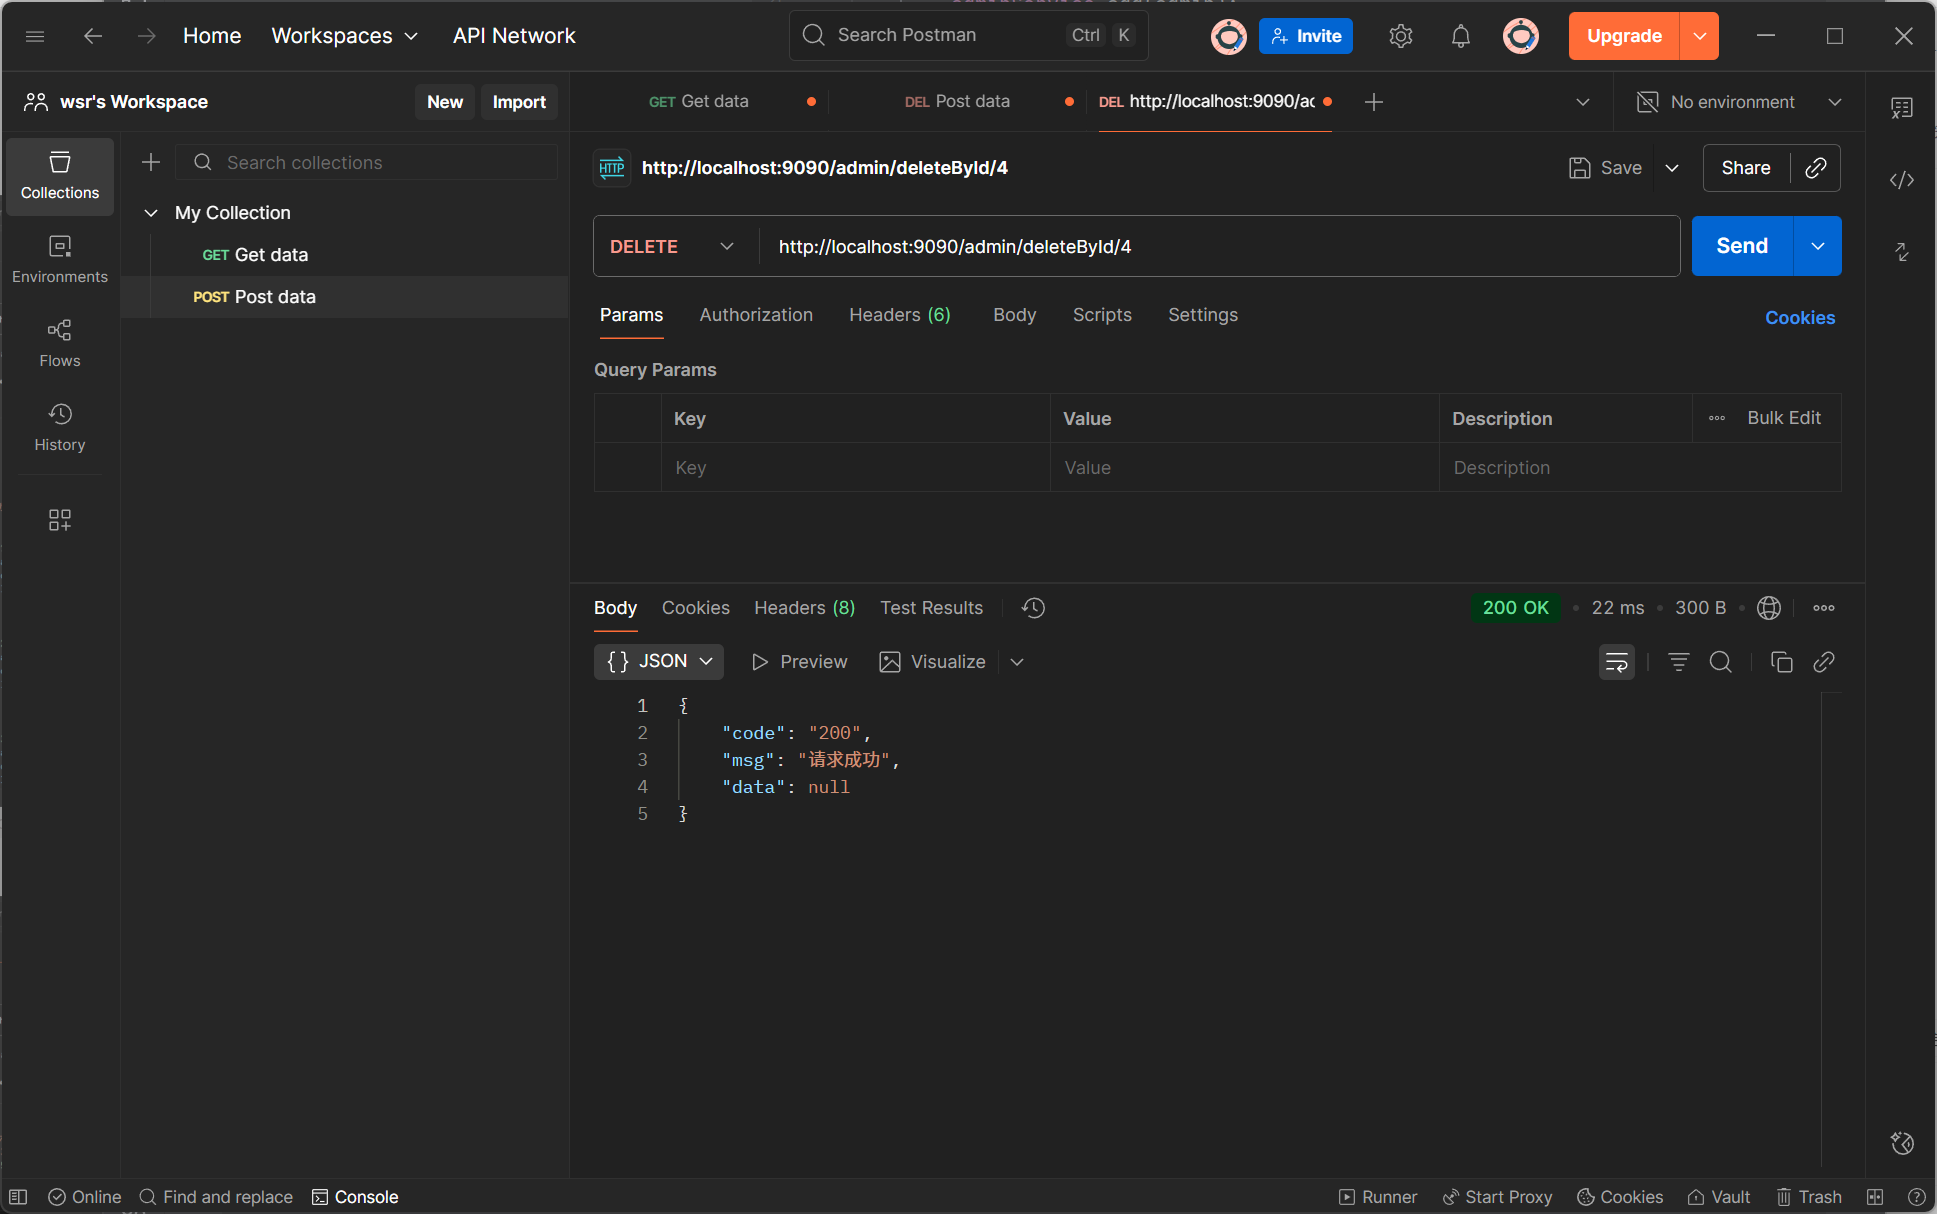Switch to request Headers (6) tab
This screenshot has height=1214, width=1937.
click(x=900, y=315)
